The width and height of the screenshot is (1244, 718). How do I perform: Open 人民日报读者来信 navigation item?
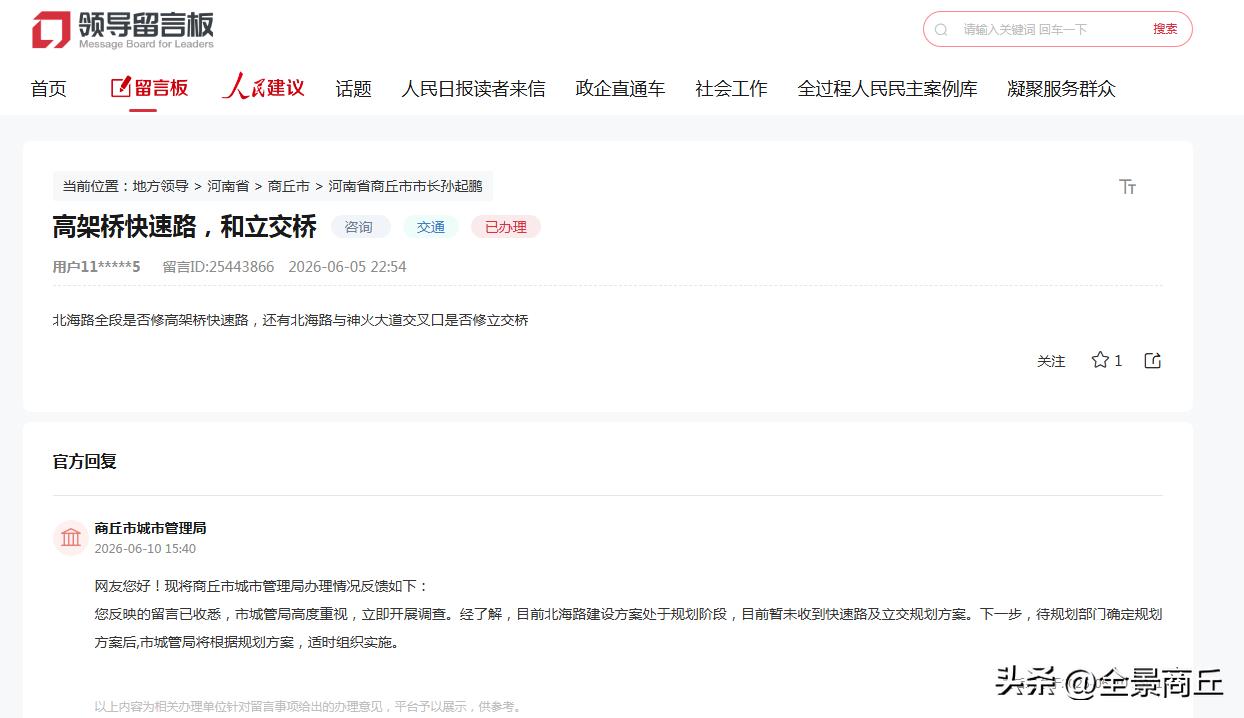[473, 89]
